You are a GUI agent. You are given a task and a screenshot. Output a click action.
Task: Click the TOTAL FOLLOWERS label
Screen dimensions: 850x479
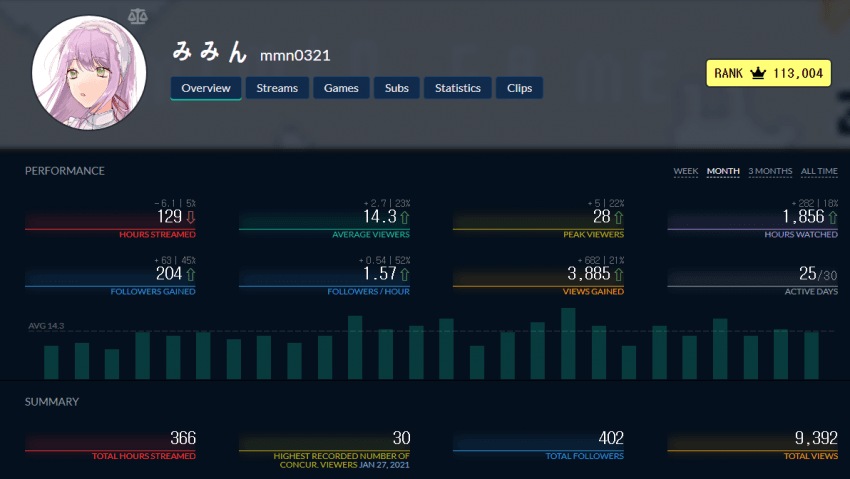pos(584,456)
